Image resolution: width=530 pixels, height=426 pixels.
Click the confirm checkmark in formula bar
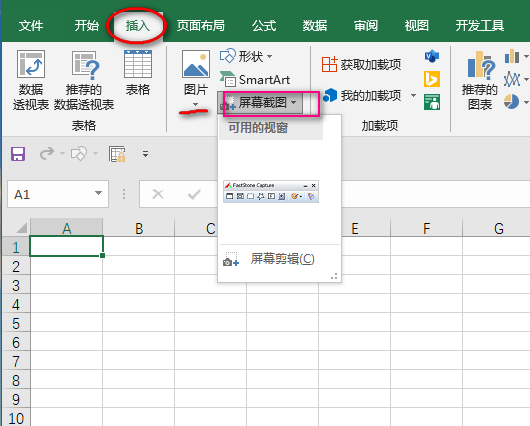tap(194, 194)
